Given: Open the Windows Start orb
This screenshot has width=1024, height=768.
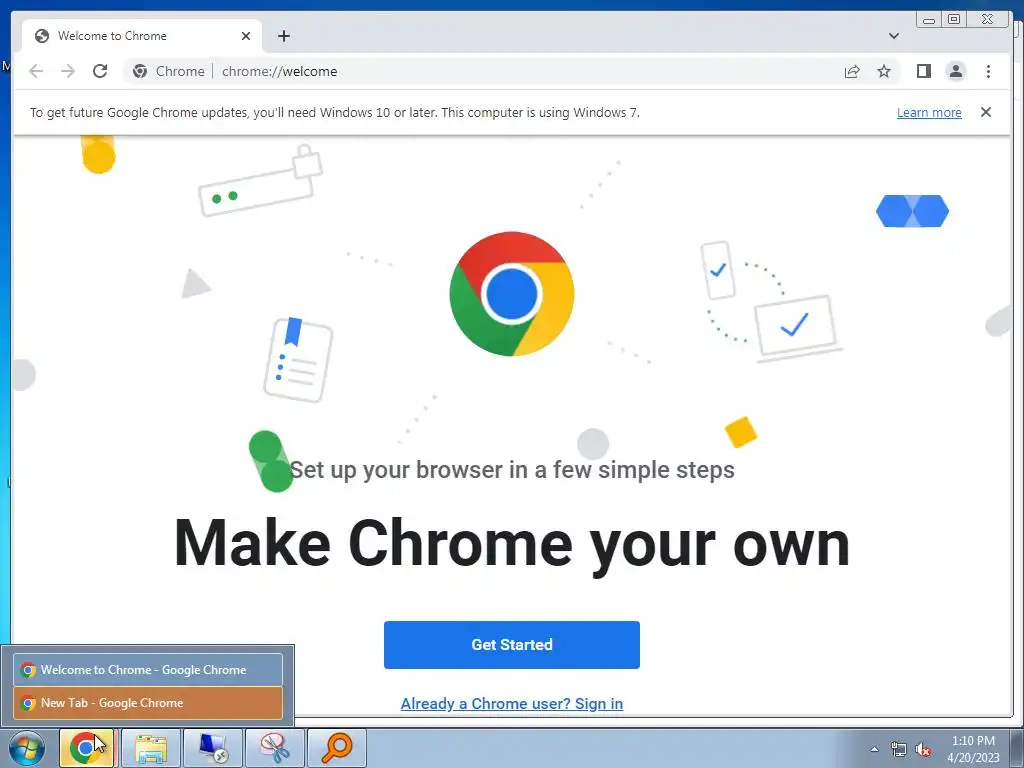Looking at the screenshot, I should click(27, 748).
